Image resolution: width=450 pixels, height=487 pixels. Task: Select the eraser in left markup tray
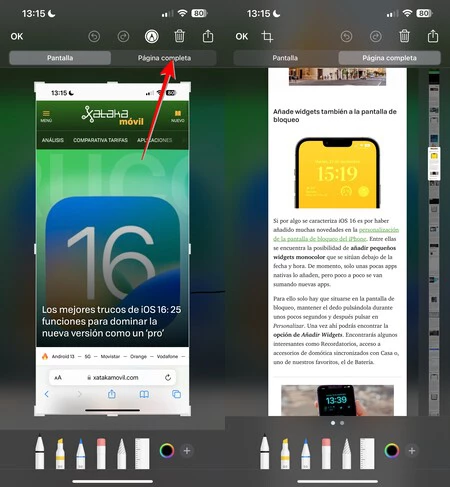[x=101, y=453]
